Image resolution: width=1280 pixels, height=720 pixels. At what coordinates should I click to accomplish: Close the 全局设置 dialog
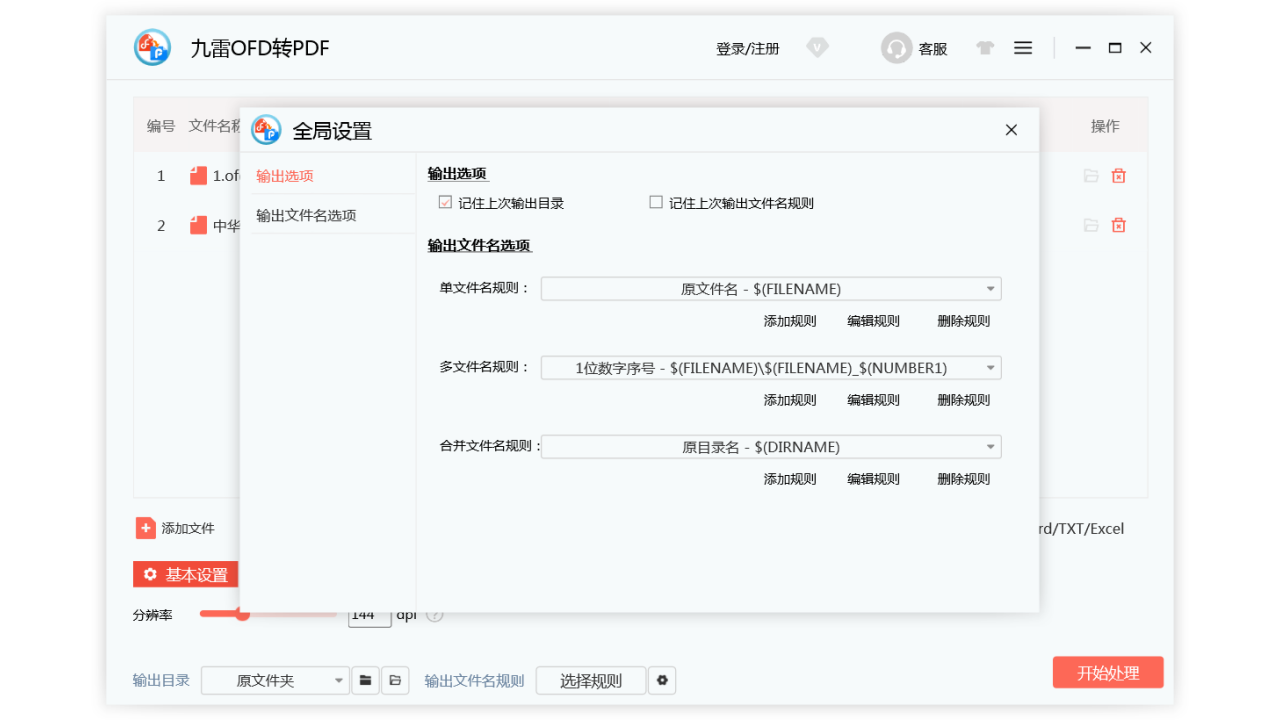coord(1011,130)
